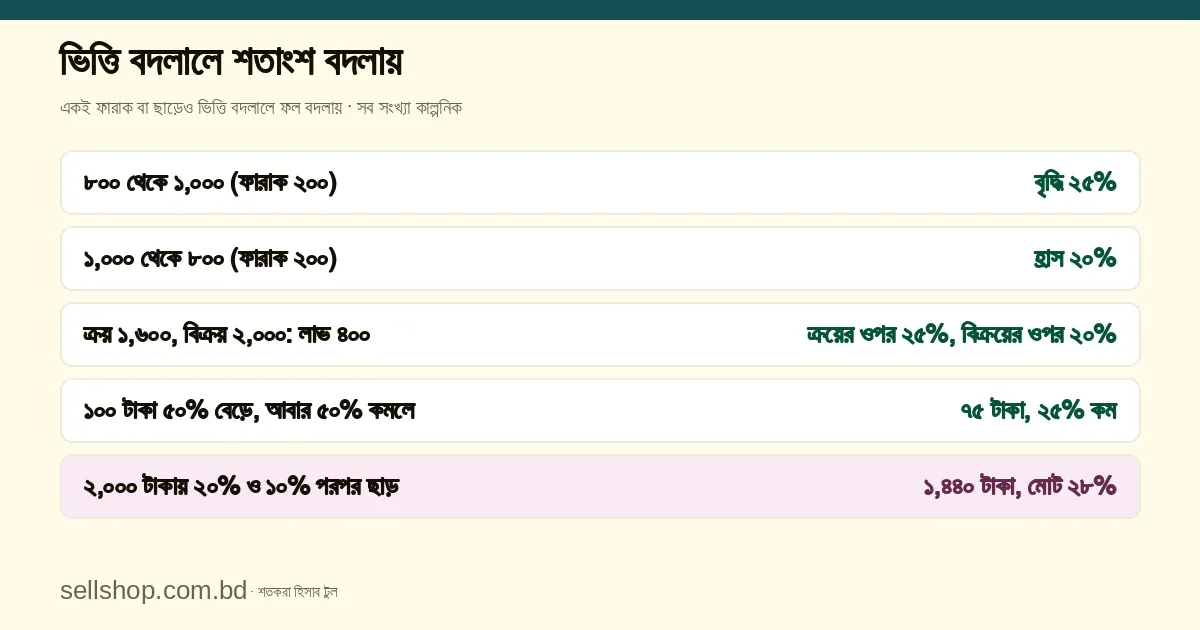Select the row '১০০ টাকা ৫০% বেড়ে, আবার ৫০% কমলে'
1200x630 pixels.
pyautogui.click(x=600, y=411)
